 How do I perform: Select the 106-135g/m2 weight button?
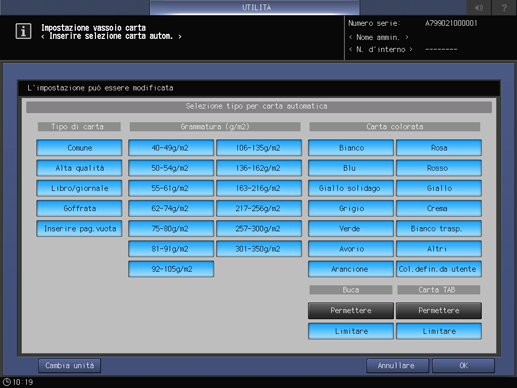tap(259, 148)
